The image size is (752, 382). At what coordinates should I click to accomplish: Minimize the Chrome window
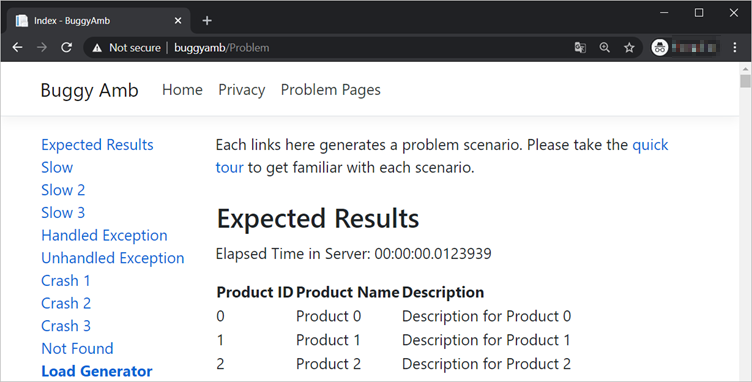pyautogui.click(x=664, y=13)
